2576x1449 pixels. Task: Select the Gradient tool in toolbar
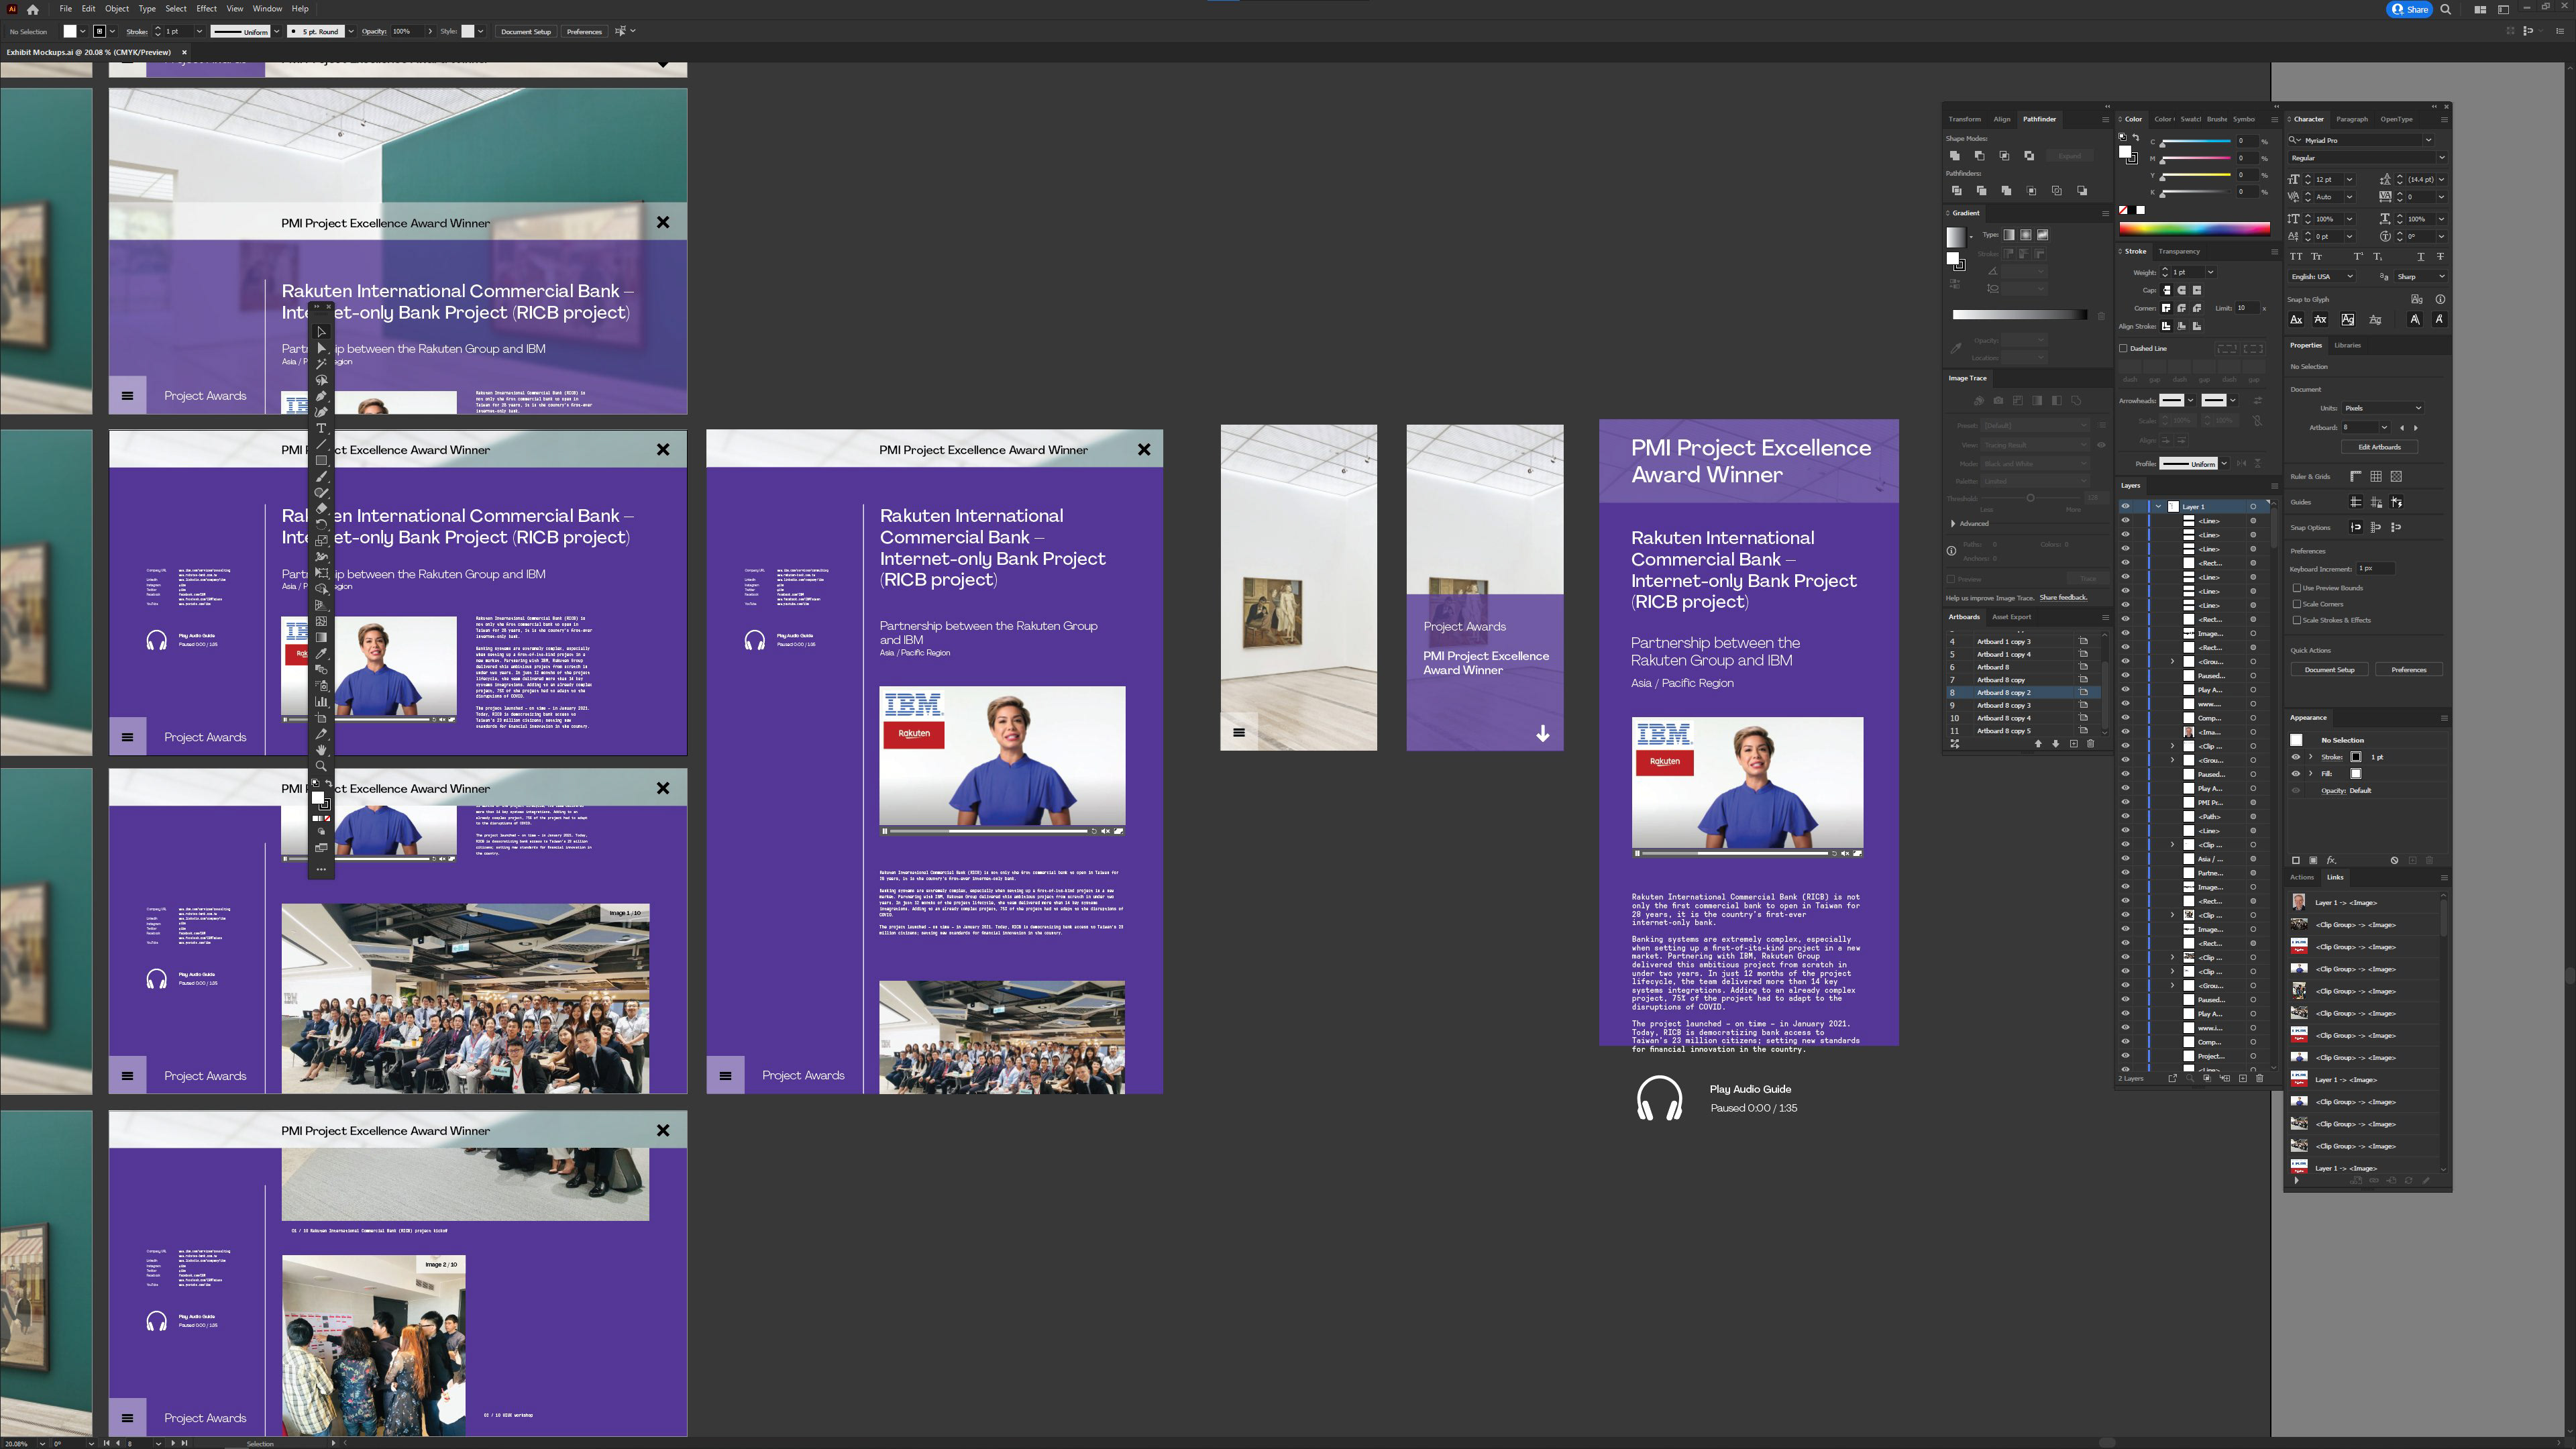pyautogui.click(x=321, y=637)
